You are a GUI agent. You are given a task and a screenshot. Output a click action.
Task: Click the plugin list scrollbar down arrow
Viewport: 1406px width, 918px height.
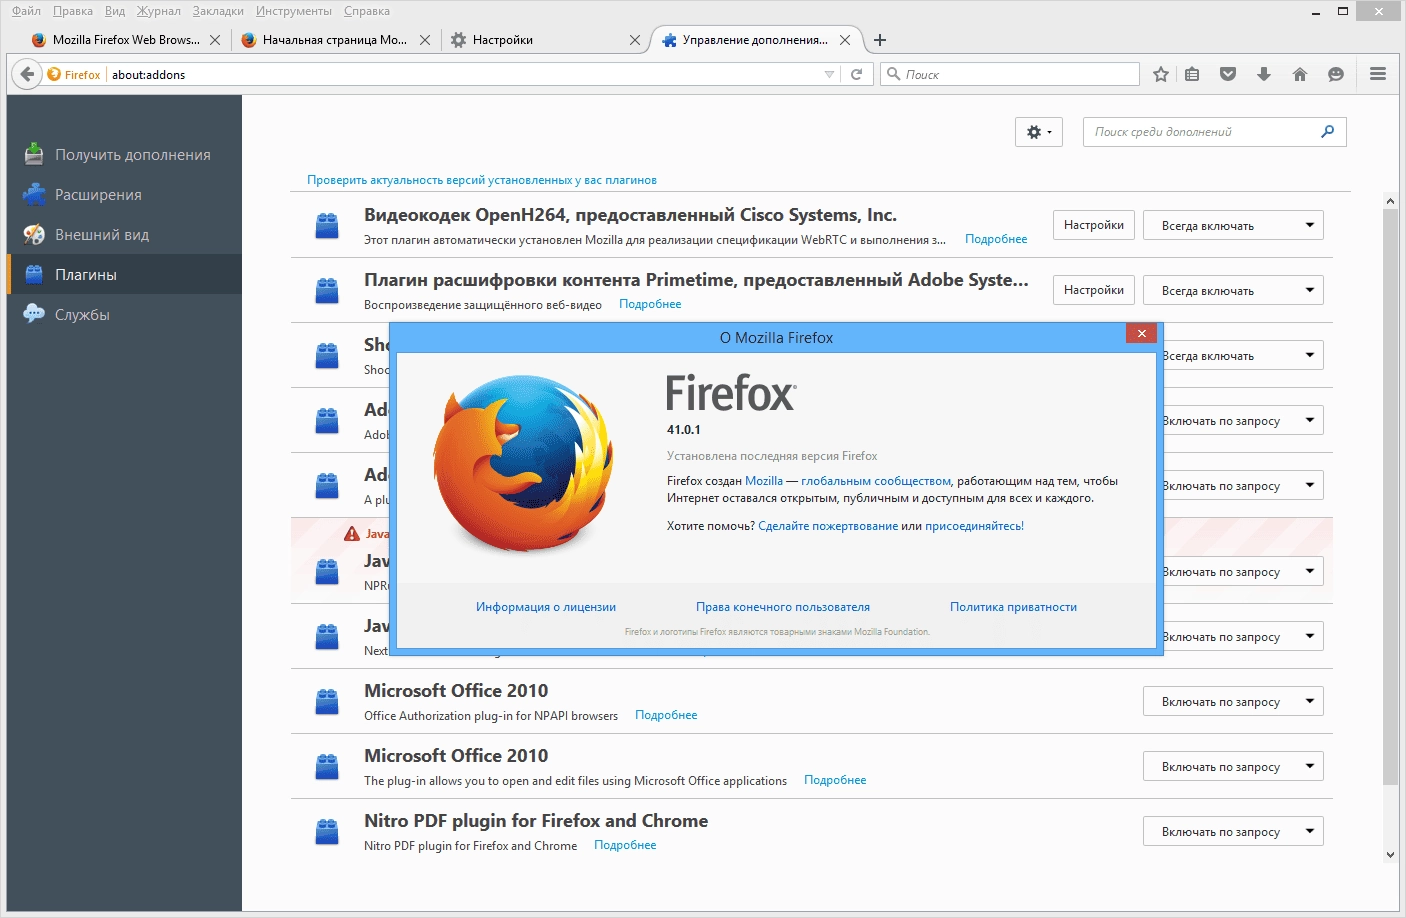coord(1390,855)
